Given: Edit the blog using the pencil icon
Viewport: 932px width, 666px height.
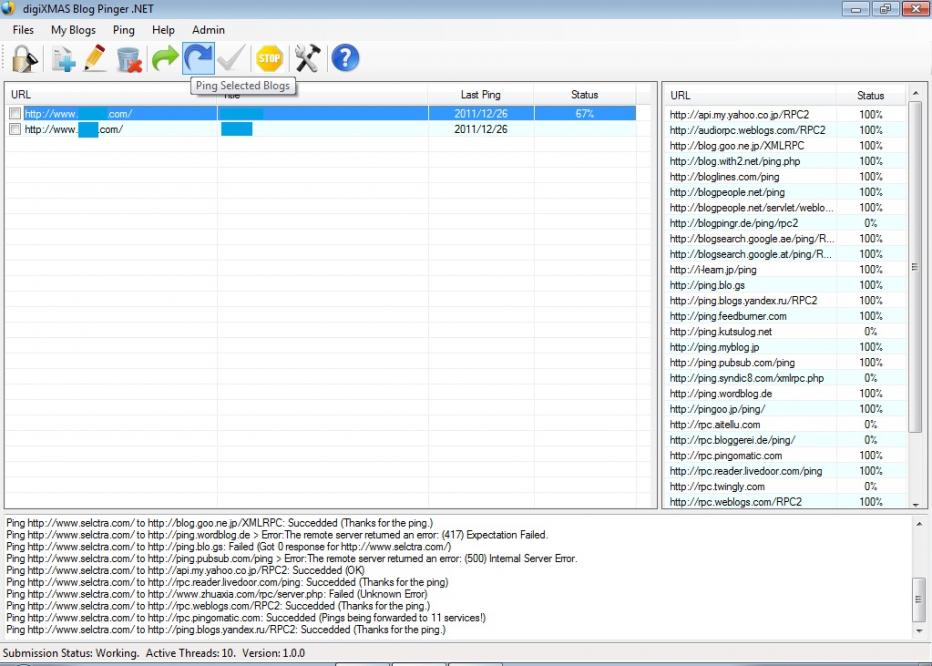Looking at the screenshot, I should point(95,58).
